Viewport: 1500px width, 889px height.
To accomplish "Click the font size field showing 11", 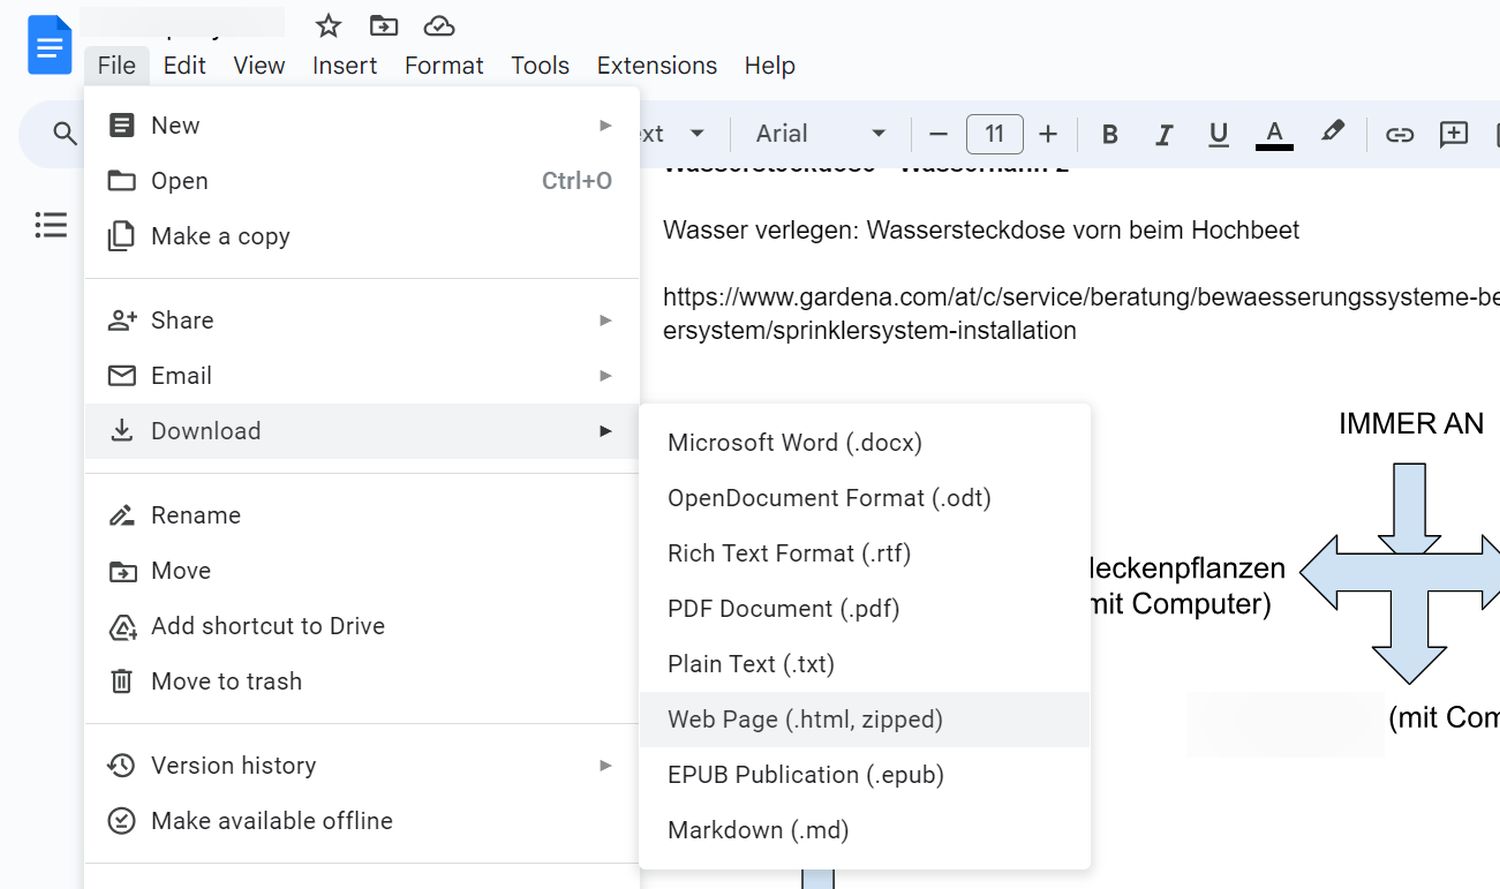I will (994, 134).
